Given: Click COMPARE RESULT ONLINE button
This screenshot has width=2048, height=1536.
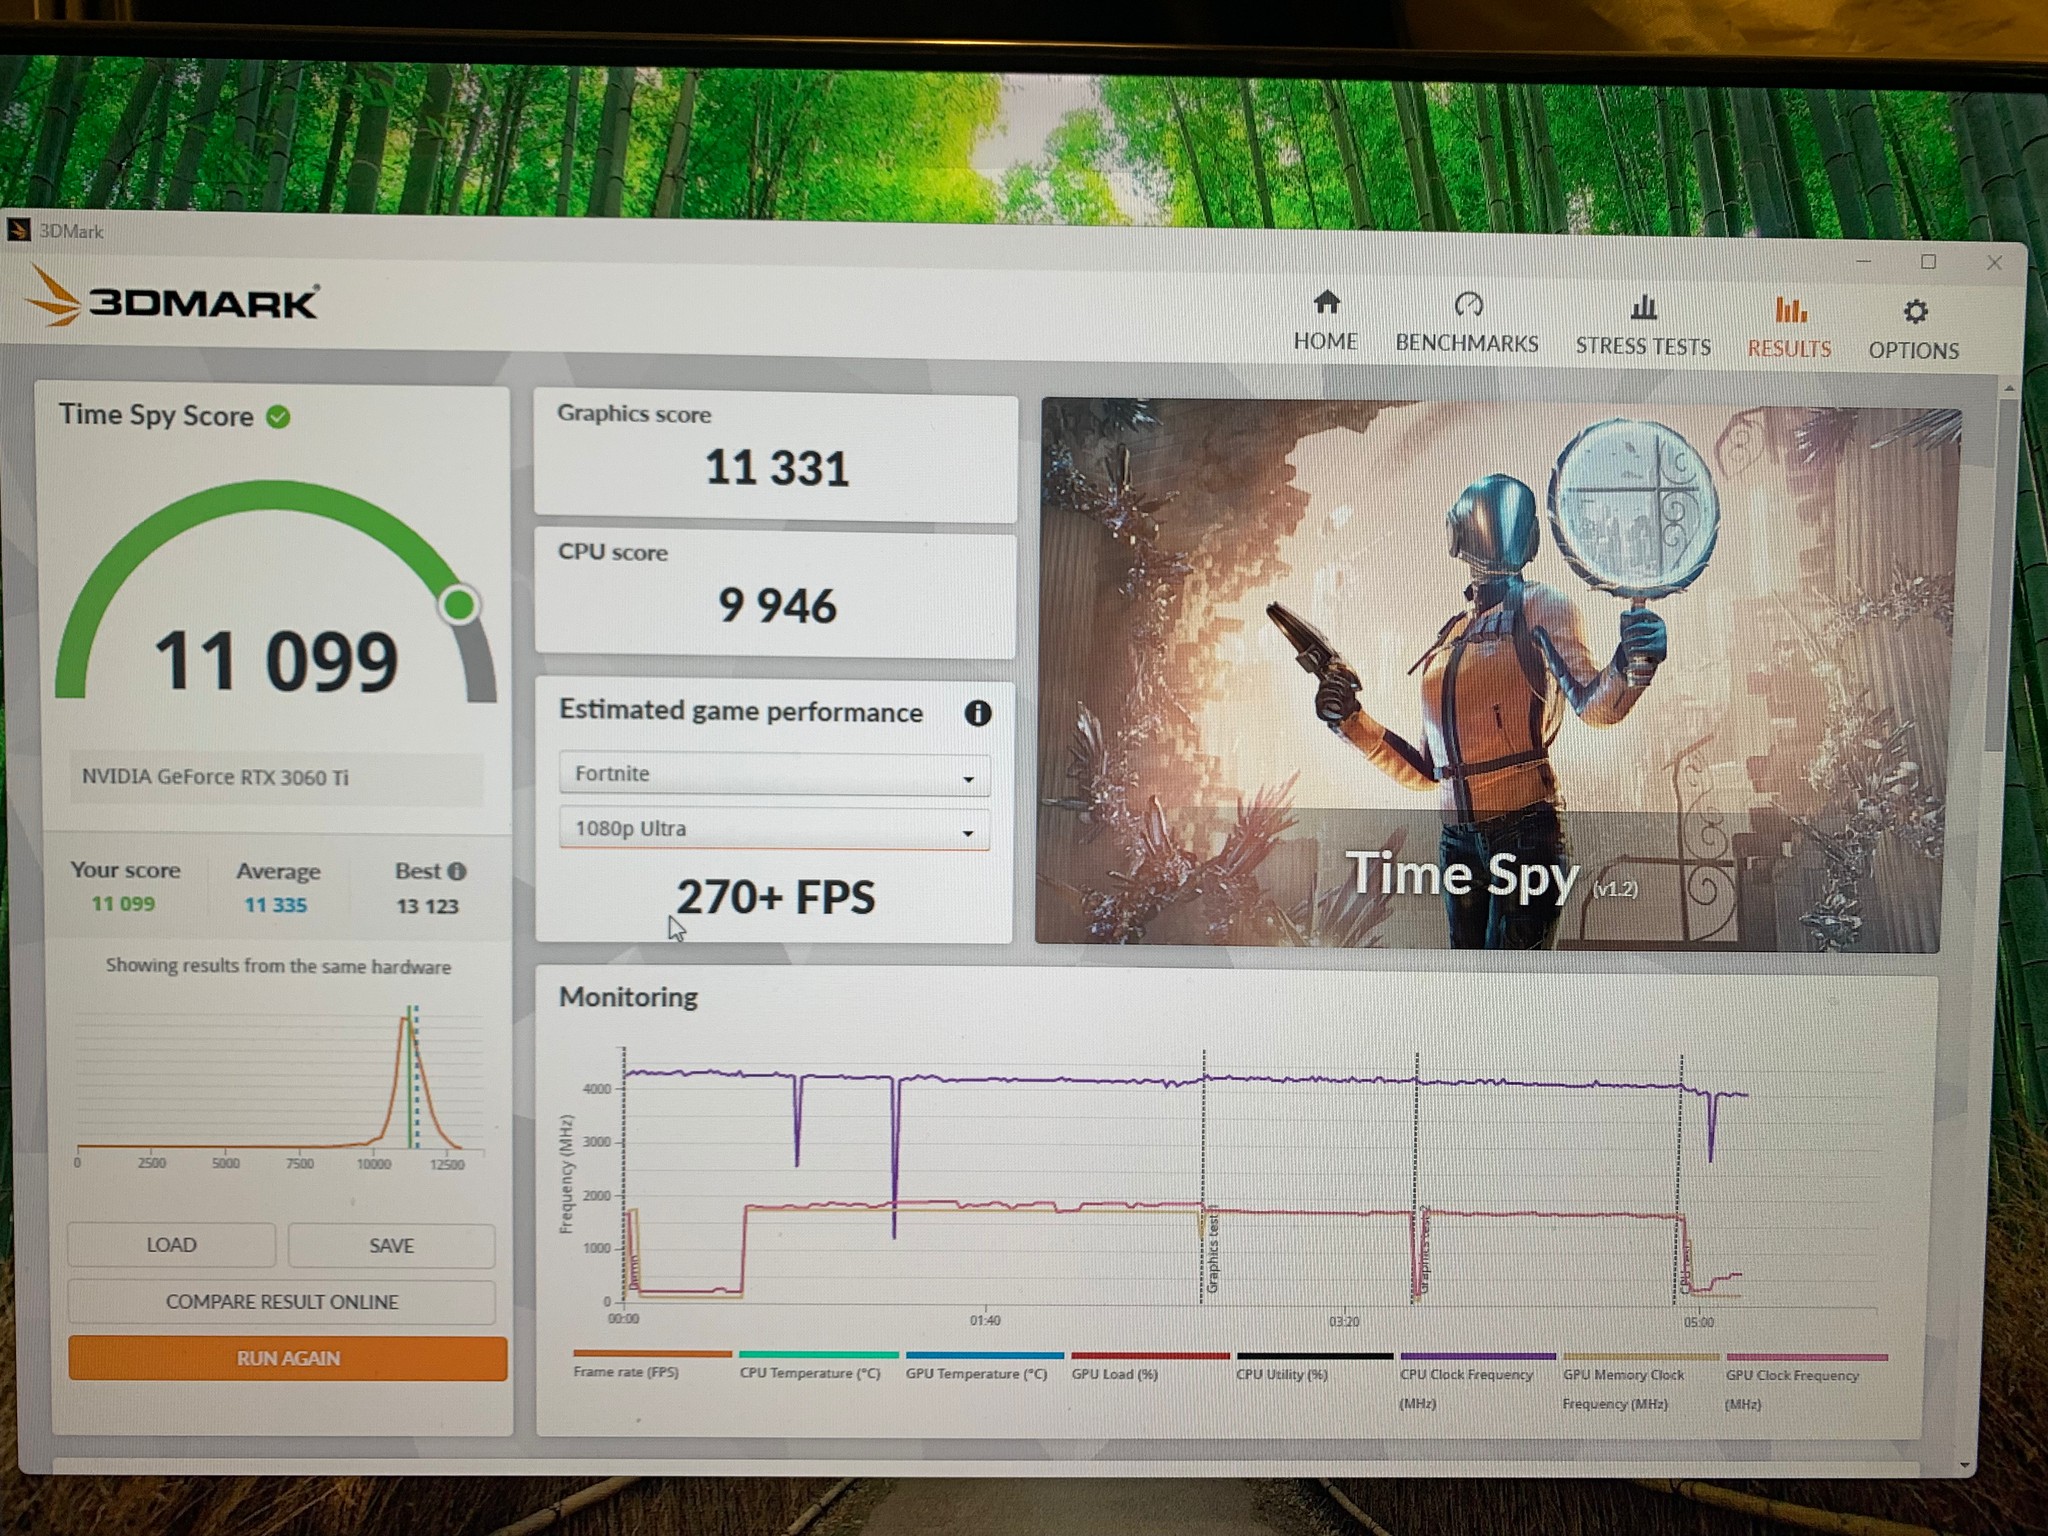Looking at the screenshot, I should click(282, 1302).
